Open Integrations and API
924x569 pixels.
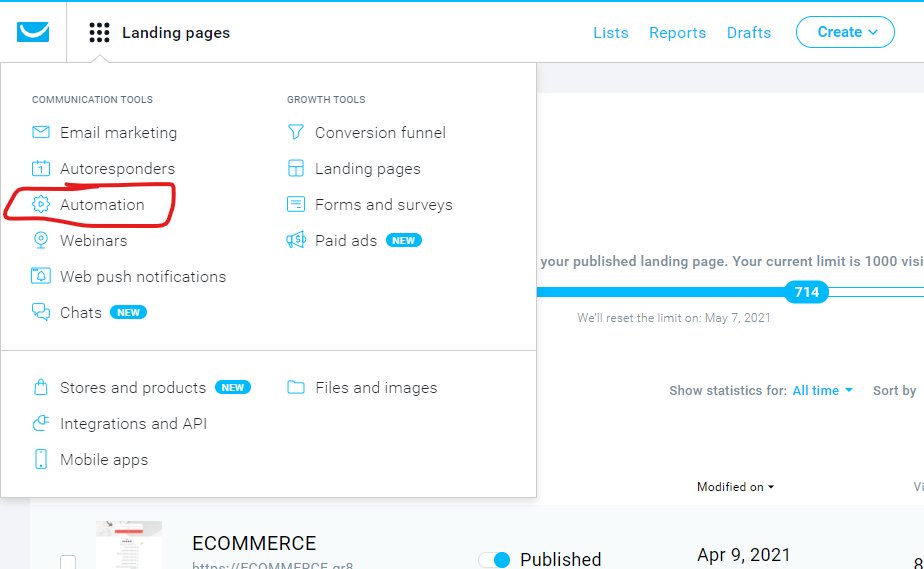pyautogui.click(x=133, y=424)
